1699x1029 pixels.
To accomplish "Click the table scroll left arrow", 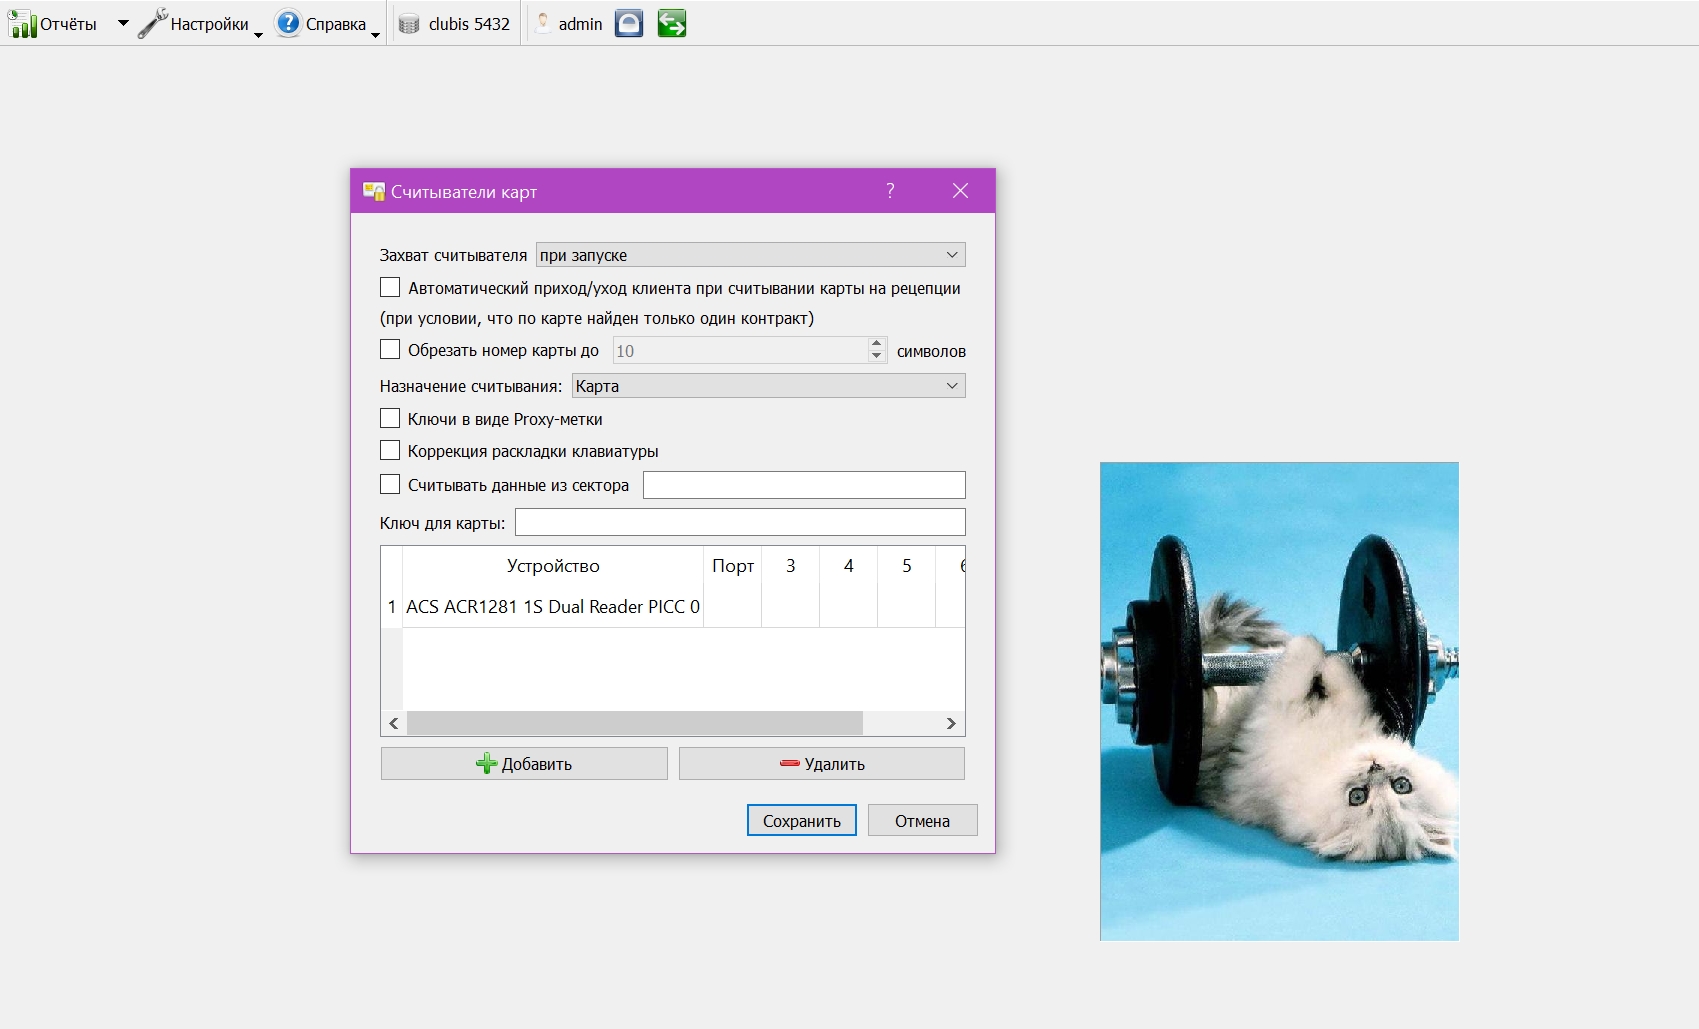I will [x=394, y=723].
